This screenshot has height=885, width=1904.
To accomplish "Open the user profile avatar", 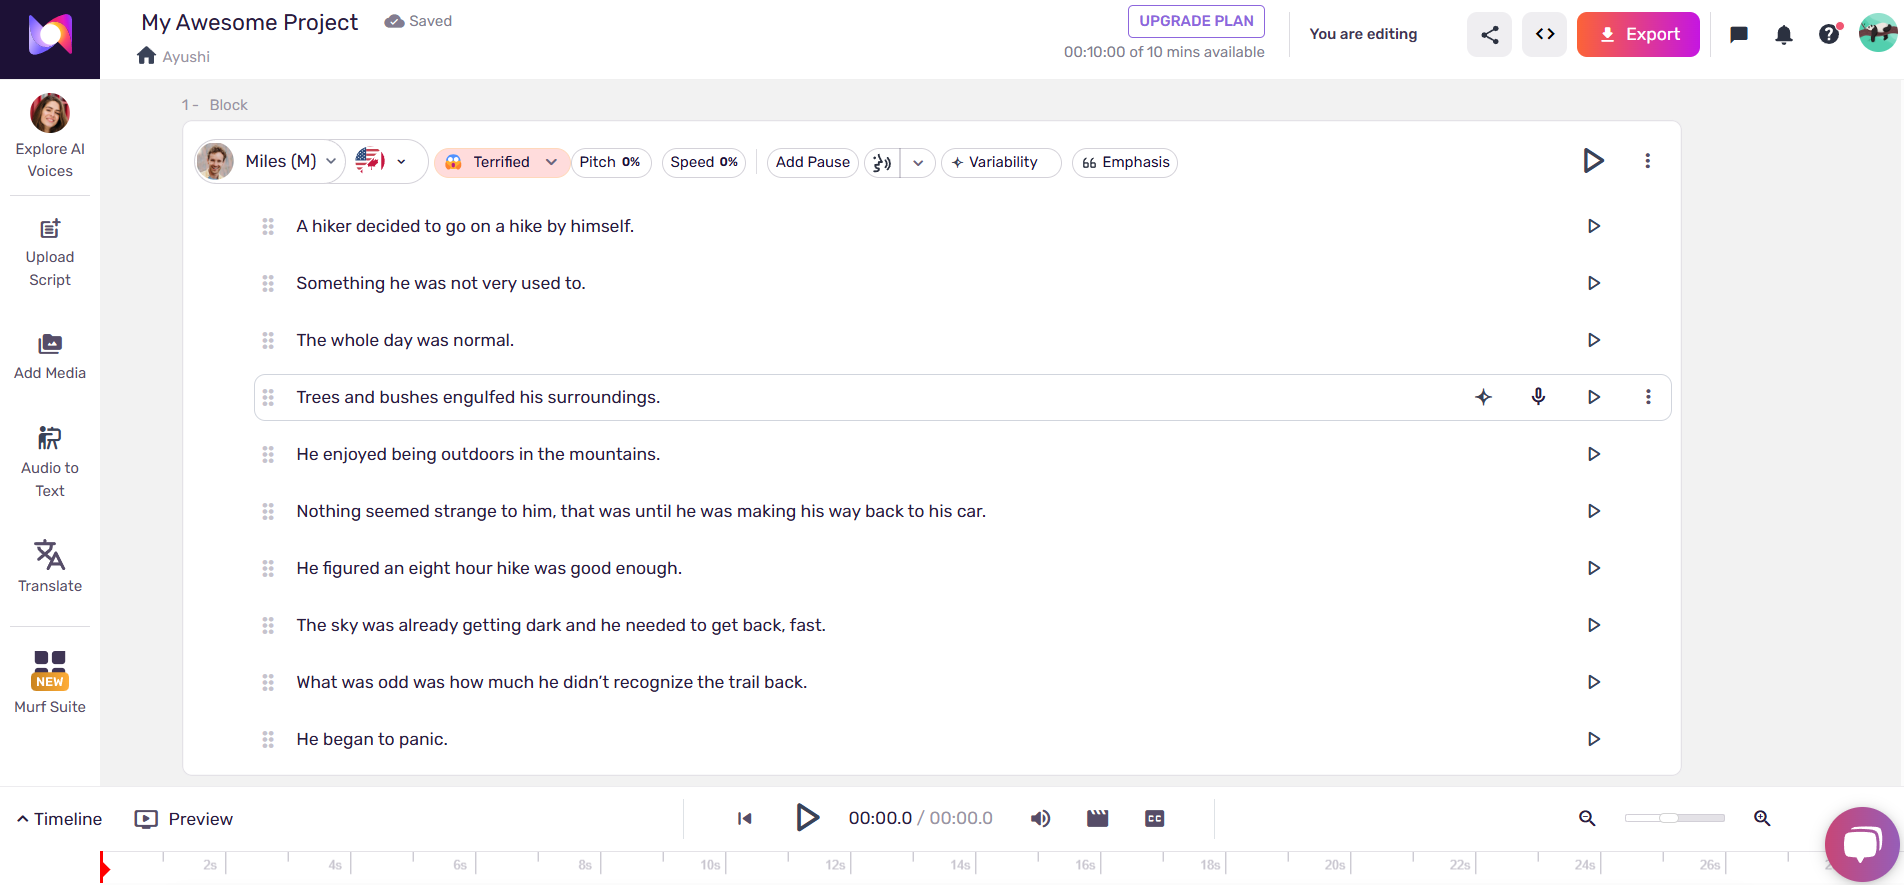I will coord(1878,33).
